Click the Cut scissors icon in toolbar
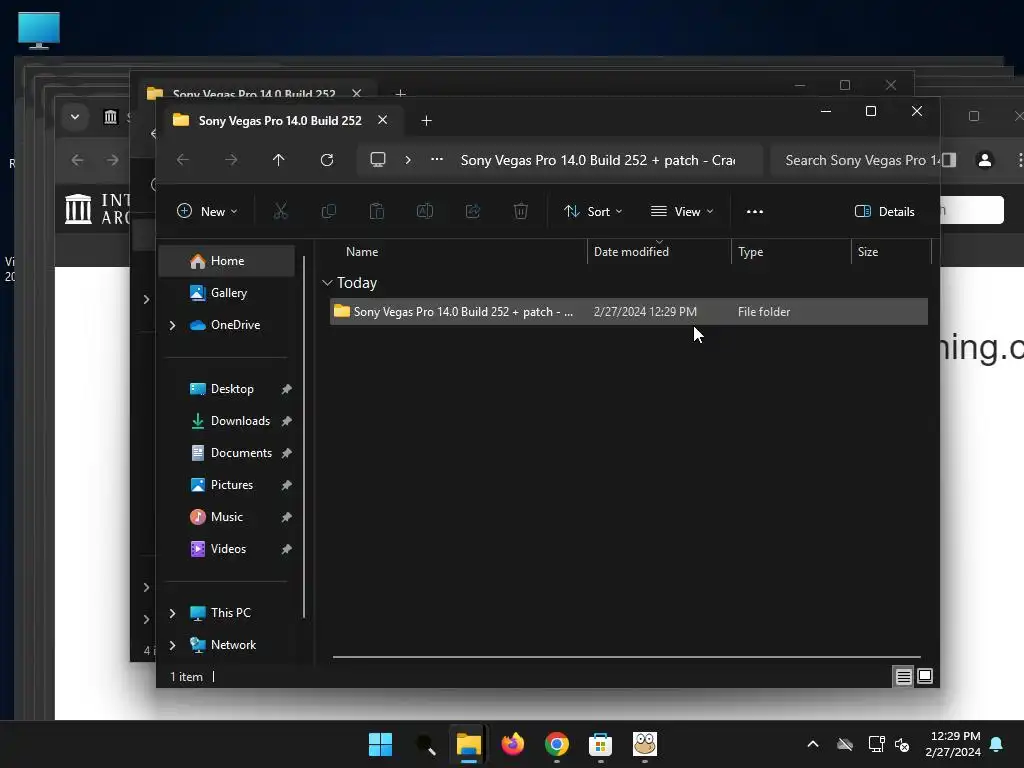This screenshot has width=1024, height=768. click(280, 211)
